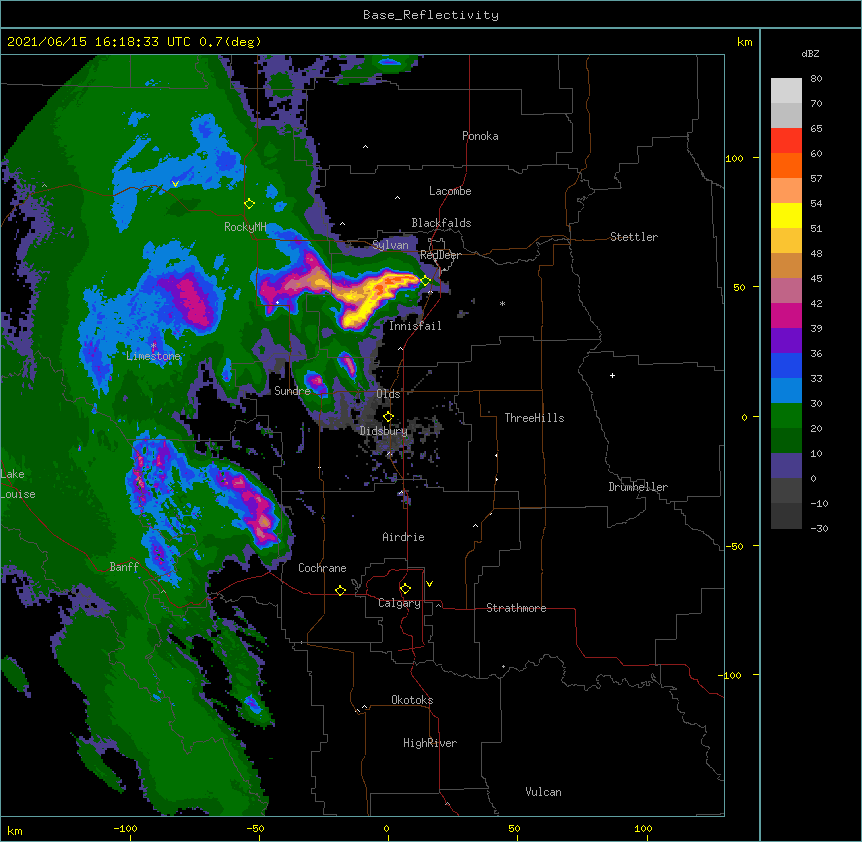The height and width of the screenshot is (842, 862).
Task: Click the -100 tick on the bottom axis
Action: coord(125,828)
